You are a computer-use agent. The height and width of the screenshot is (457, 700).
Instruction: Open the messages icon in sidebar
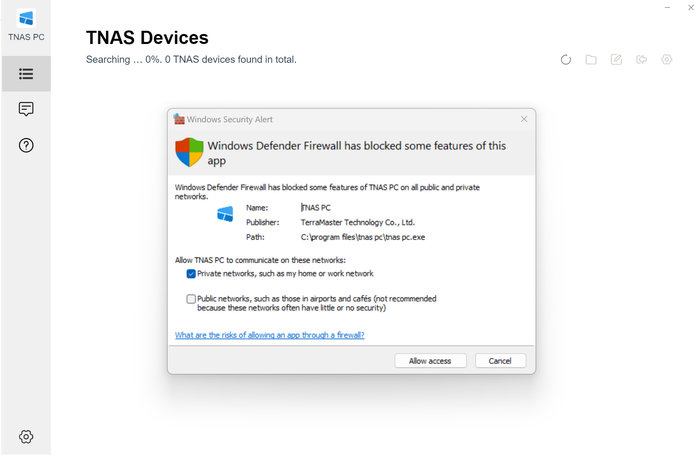pos(26,109)
